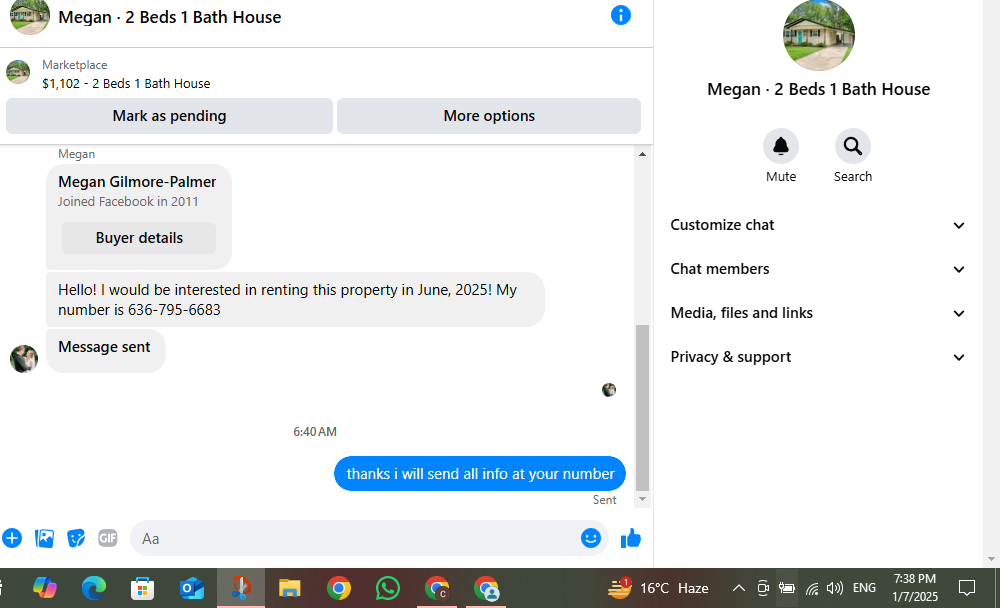Image resolution: width=1000 pixels, height=608 pixels.
Task: Expand Media, files and links section
Action: 818,313
